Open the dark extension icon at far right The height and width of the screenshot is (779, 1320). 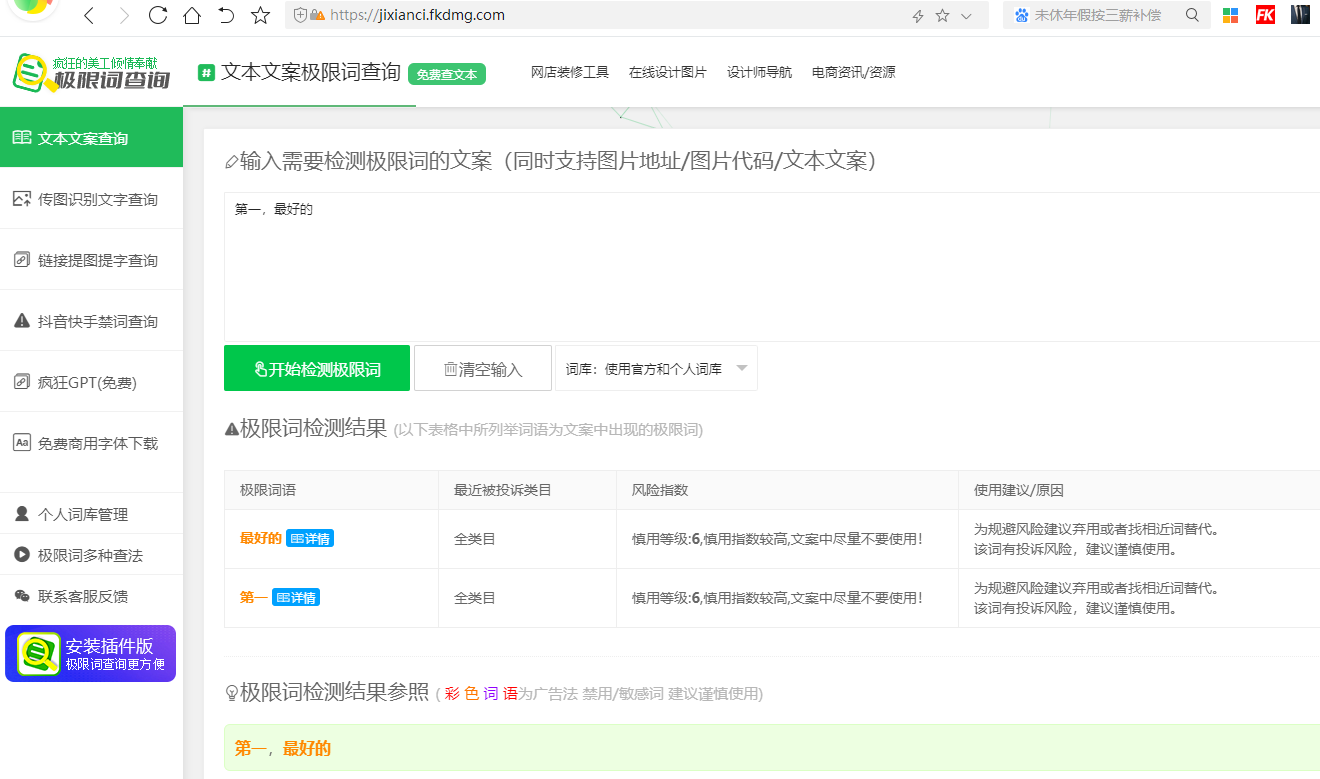[1300, 14]
